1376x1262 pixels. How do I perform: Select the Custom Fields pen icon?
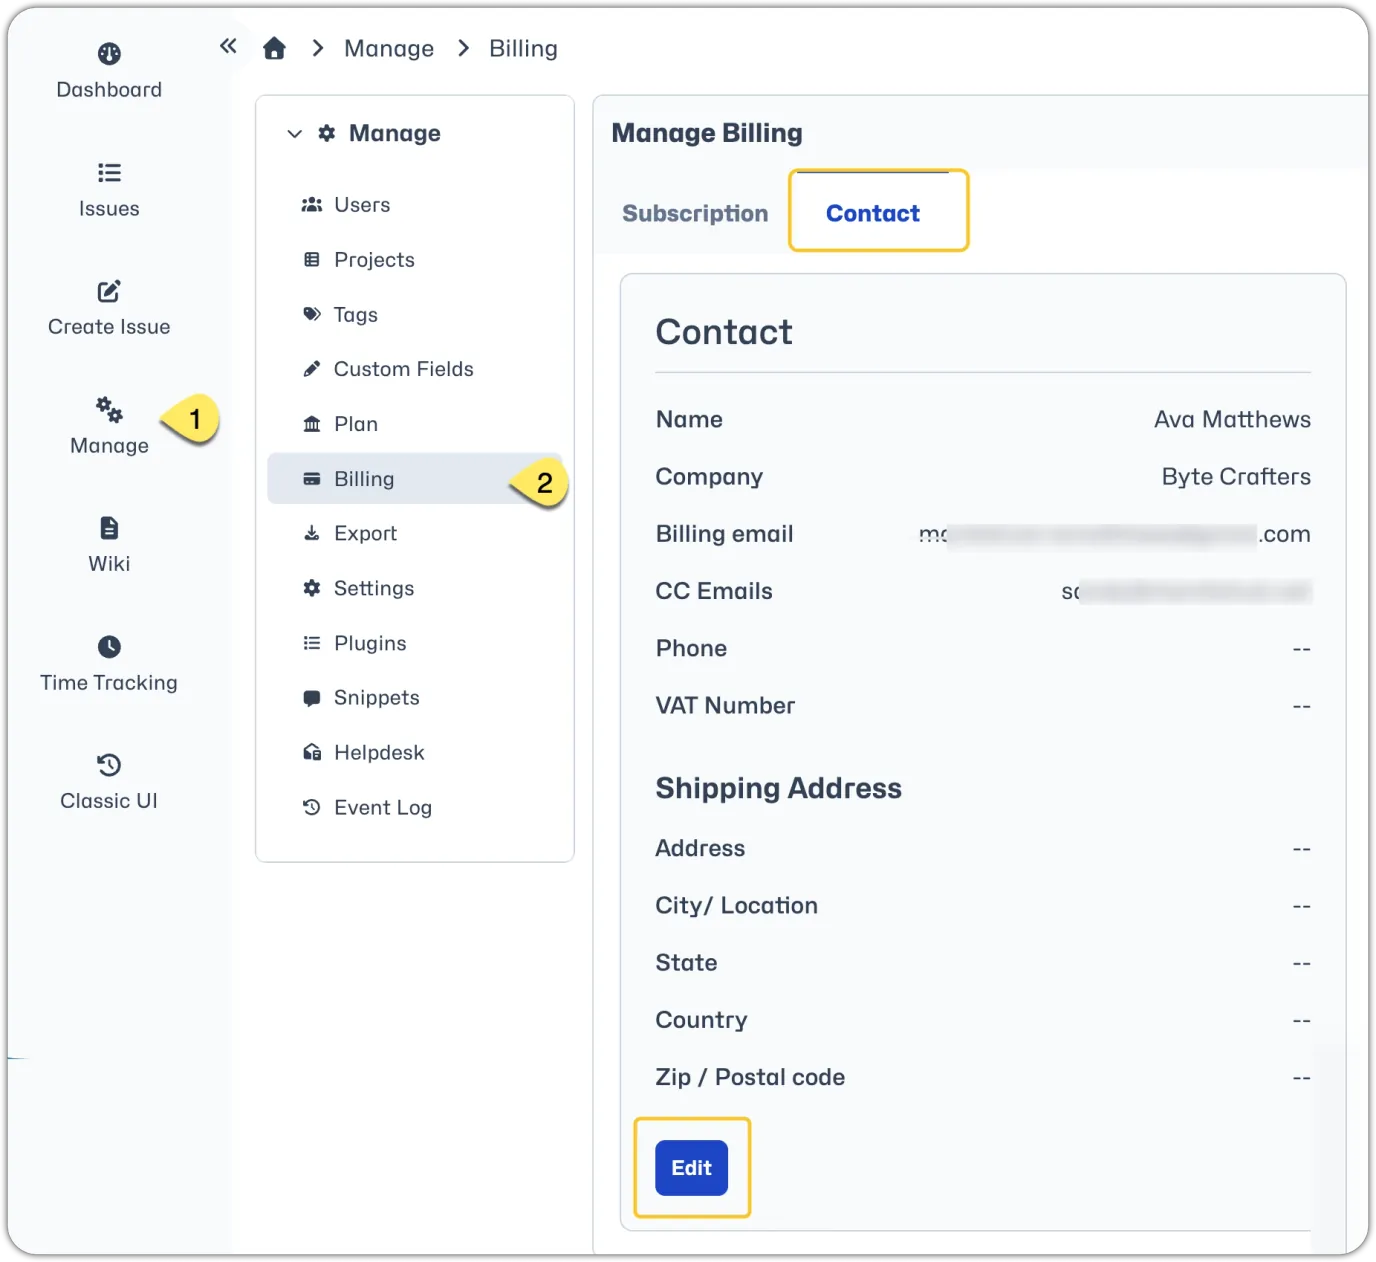click(x=312, y=369)
